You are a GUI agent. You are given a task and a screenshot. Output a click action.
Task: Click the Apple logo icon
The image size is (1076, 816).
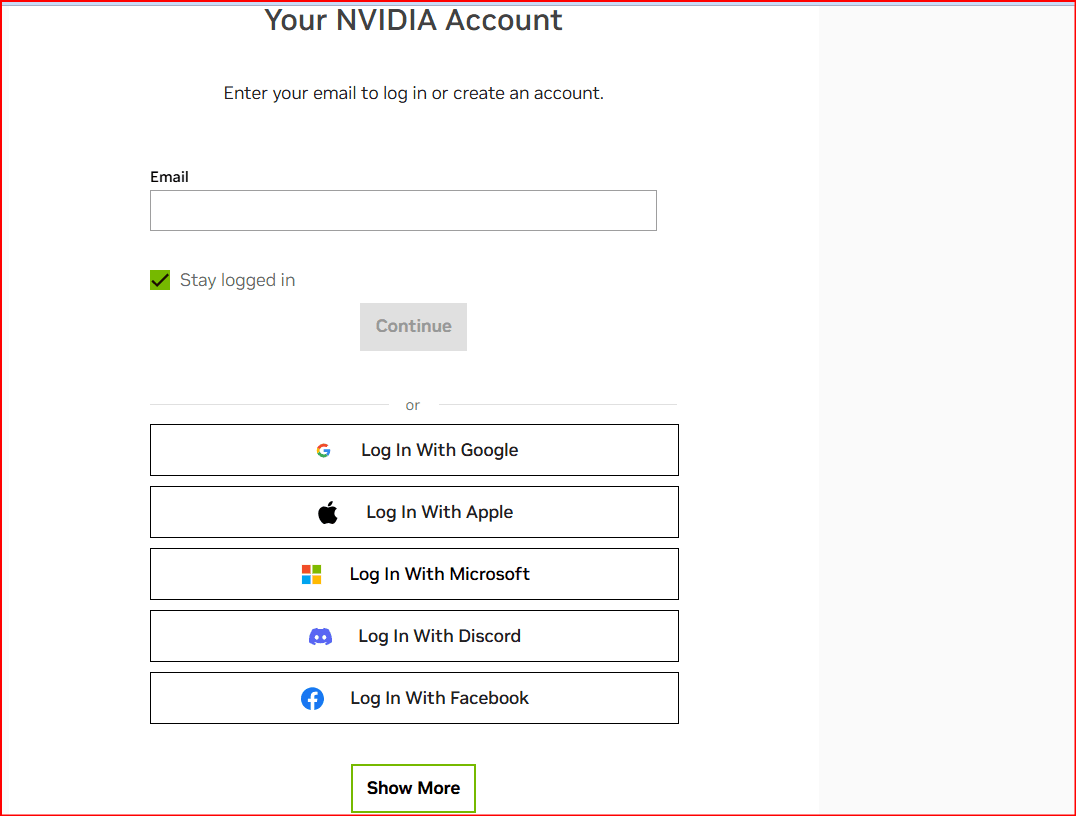click(x=327, y=512)
